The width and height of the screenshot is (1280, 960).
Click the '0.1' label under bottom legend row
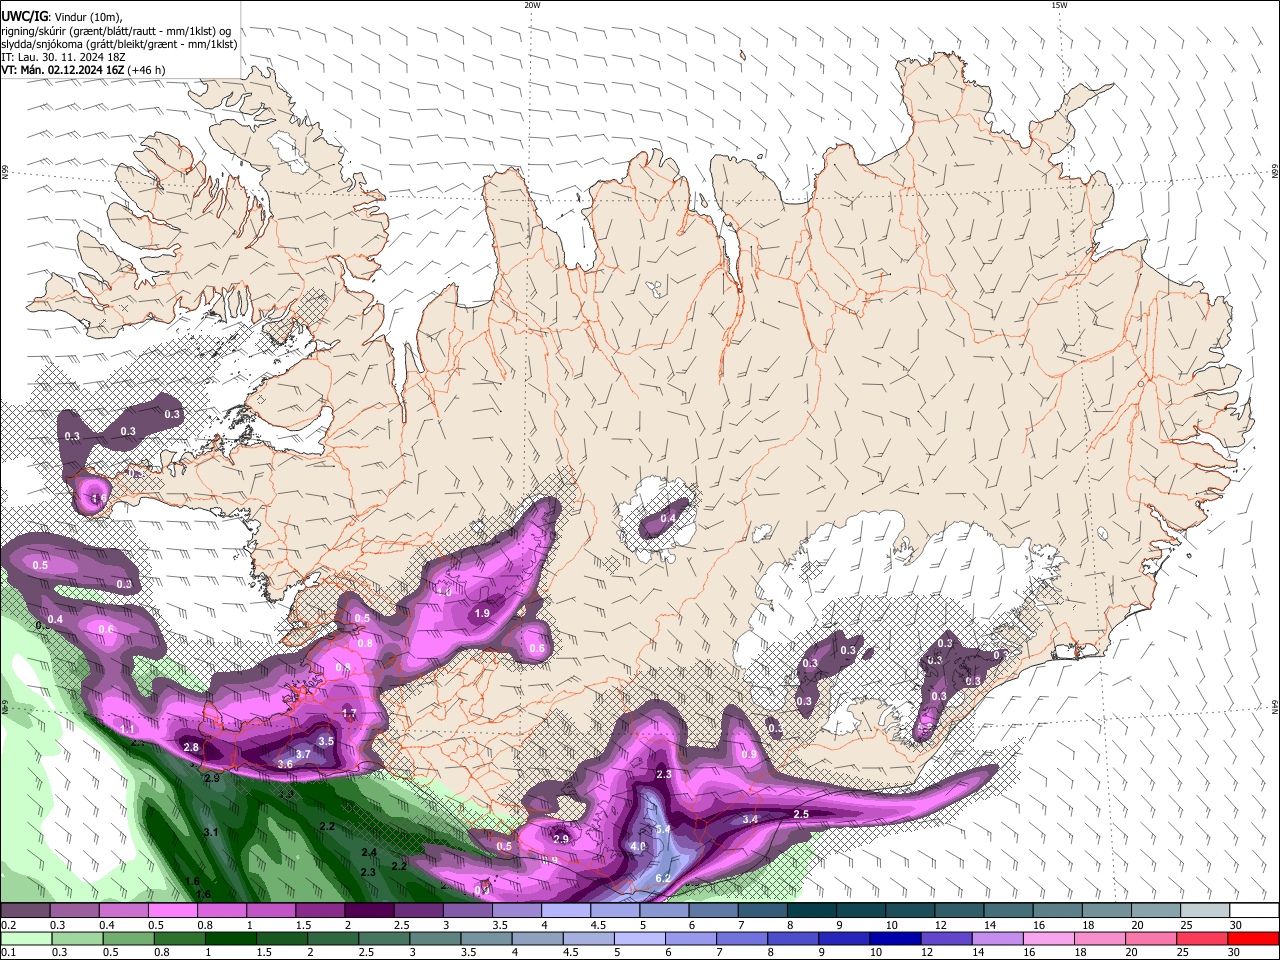[x=8, y=953]
